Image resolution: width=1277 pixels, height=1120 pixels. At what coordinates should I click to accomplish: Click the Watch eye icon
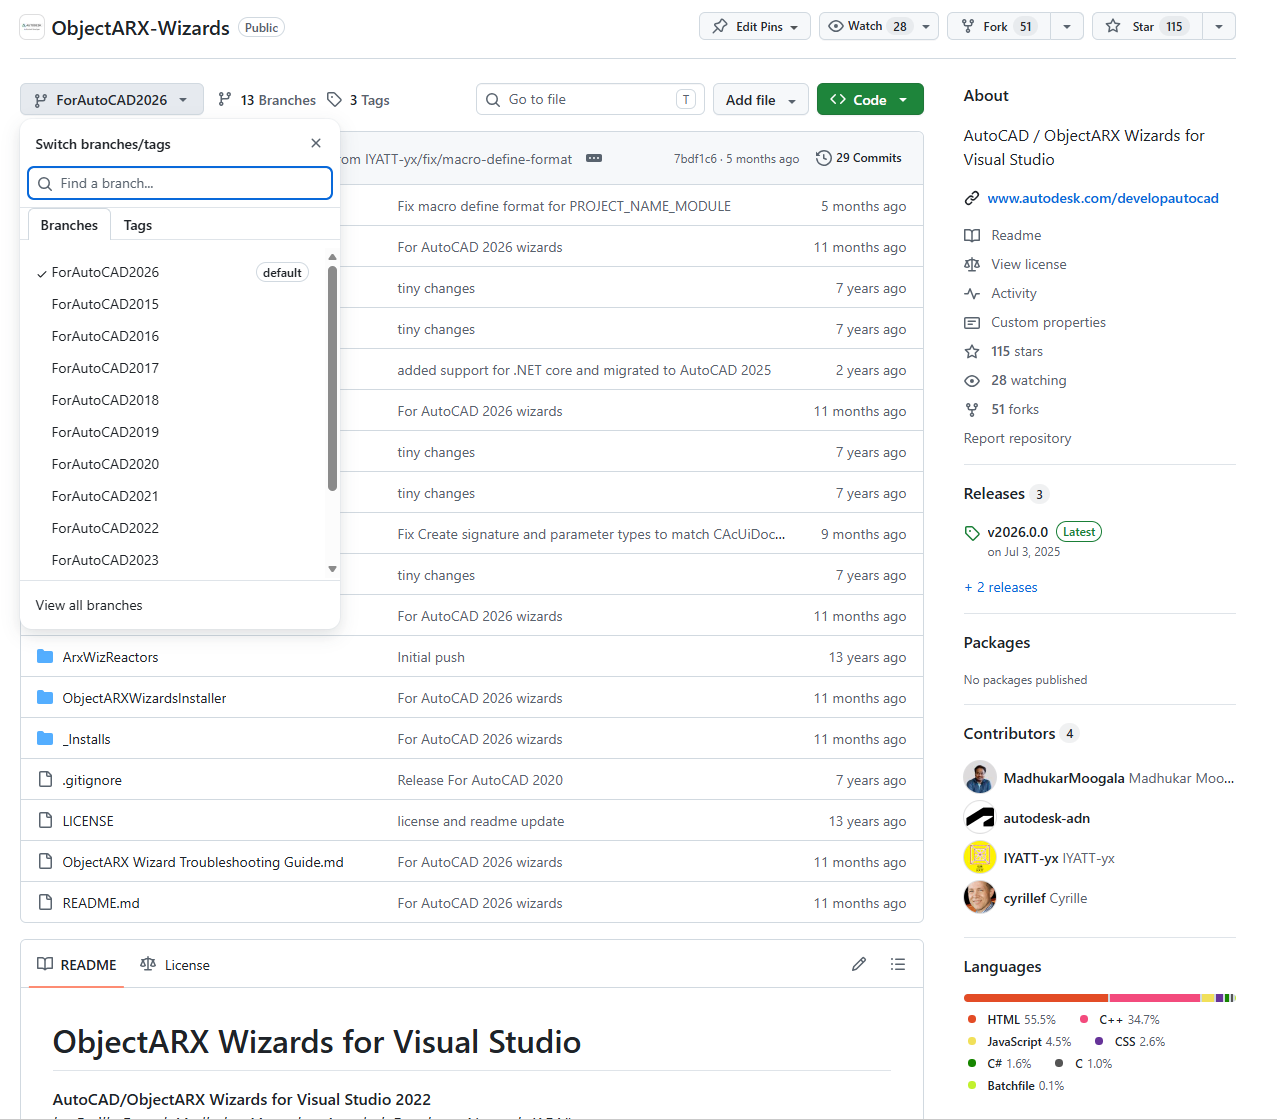pos(836,27)
